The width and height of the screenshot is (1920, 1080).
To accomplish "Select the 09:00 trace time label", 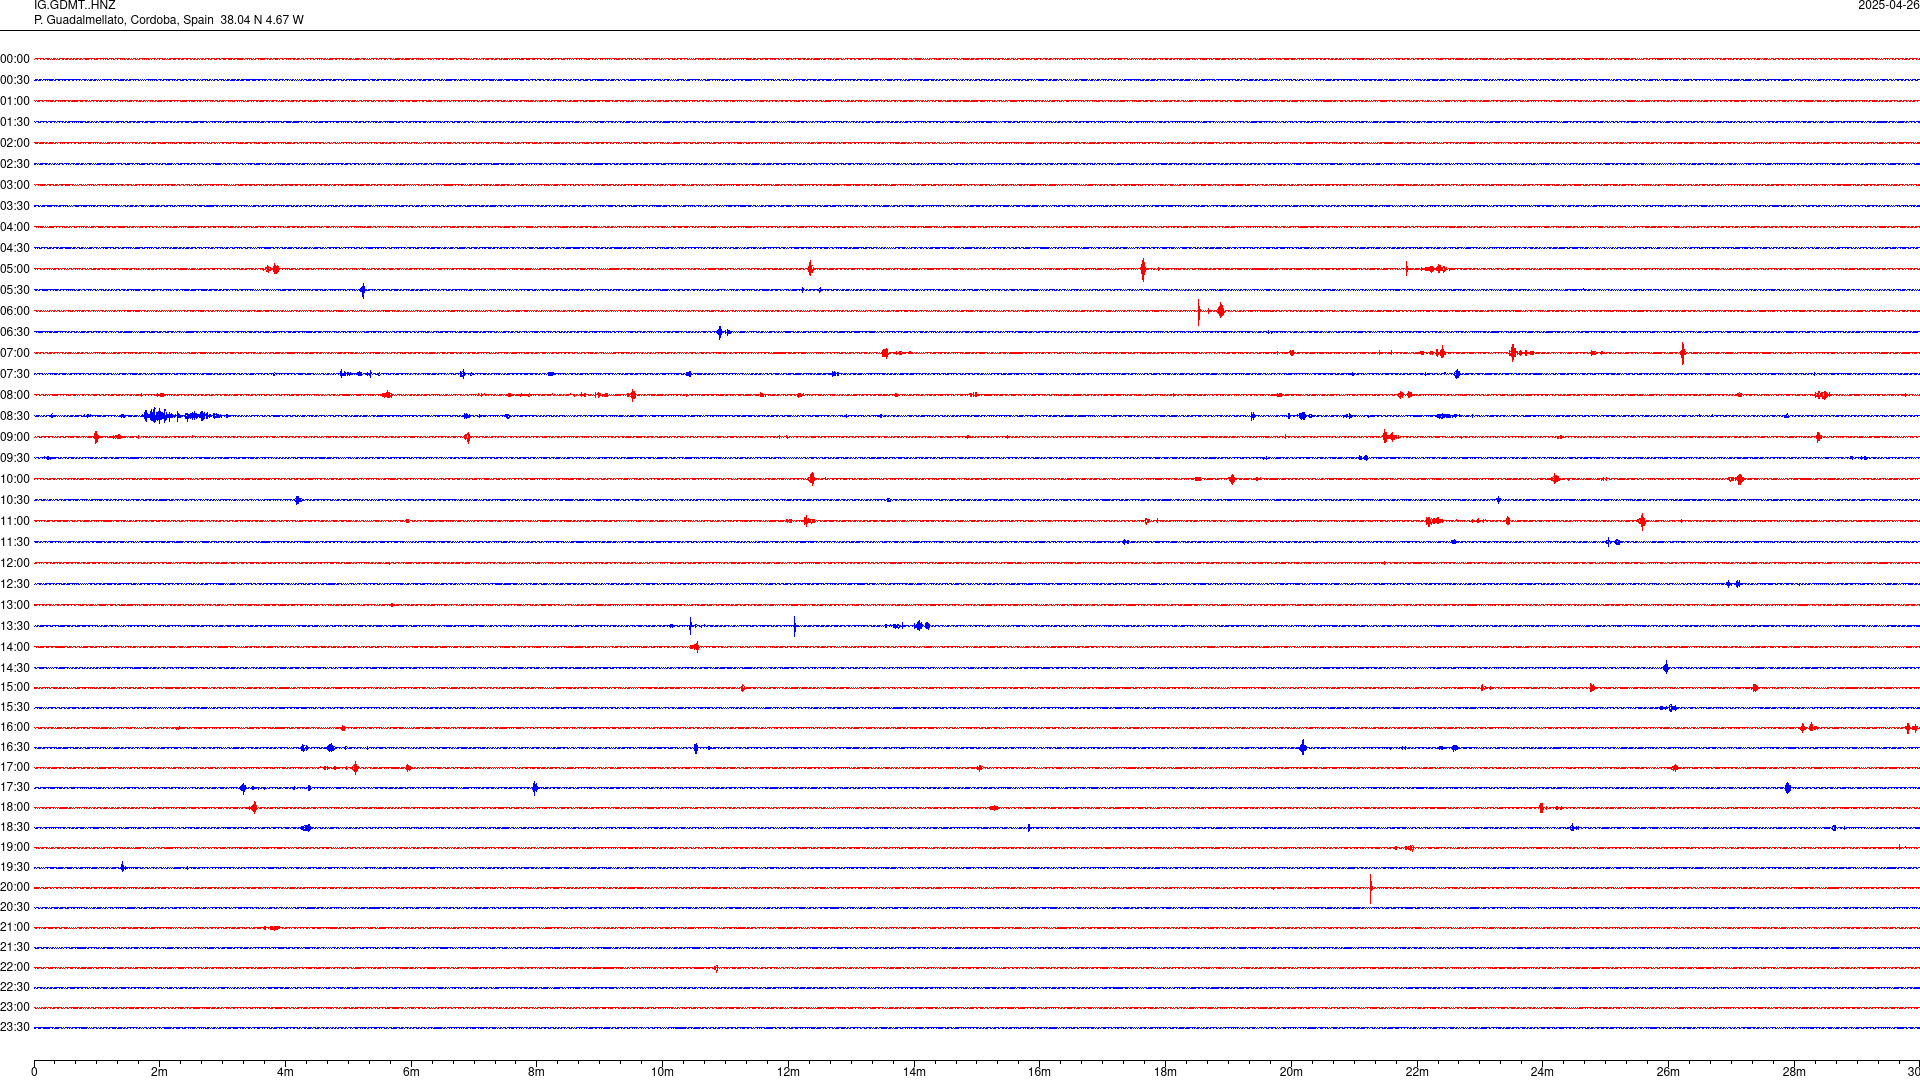I will coord(15,437).
